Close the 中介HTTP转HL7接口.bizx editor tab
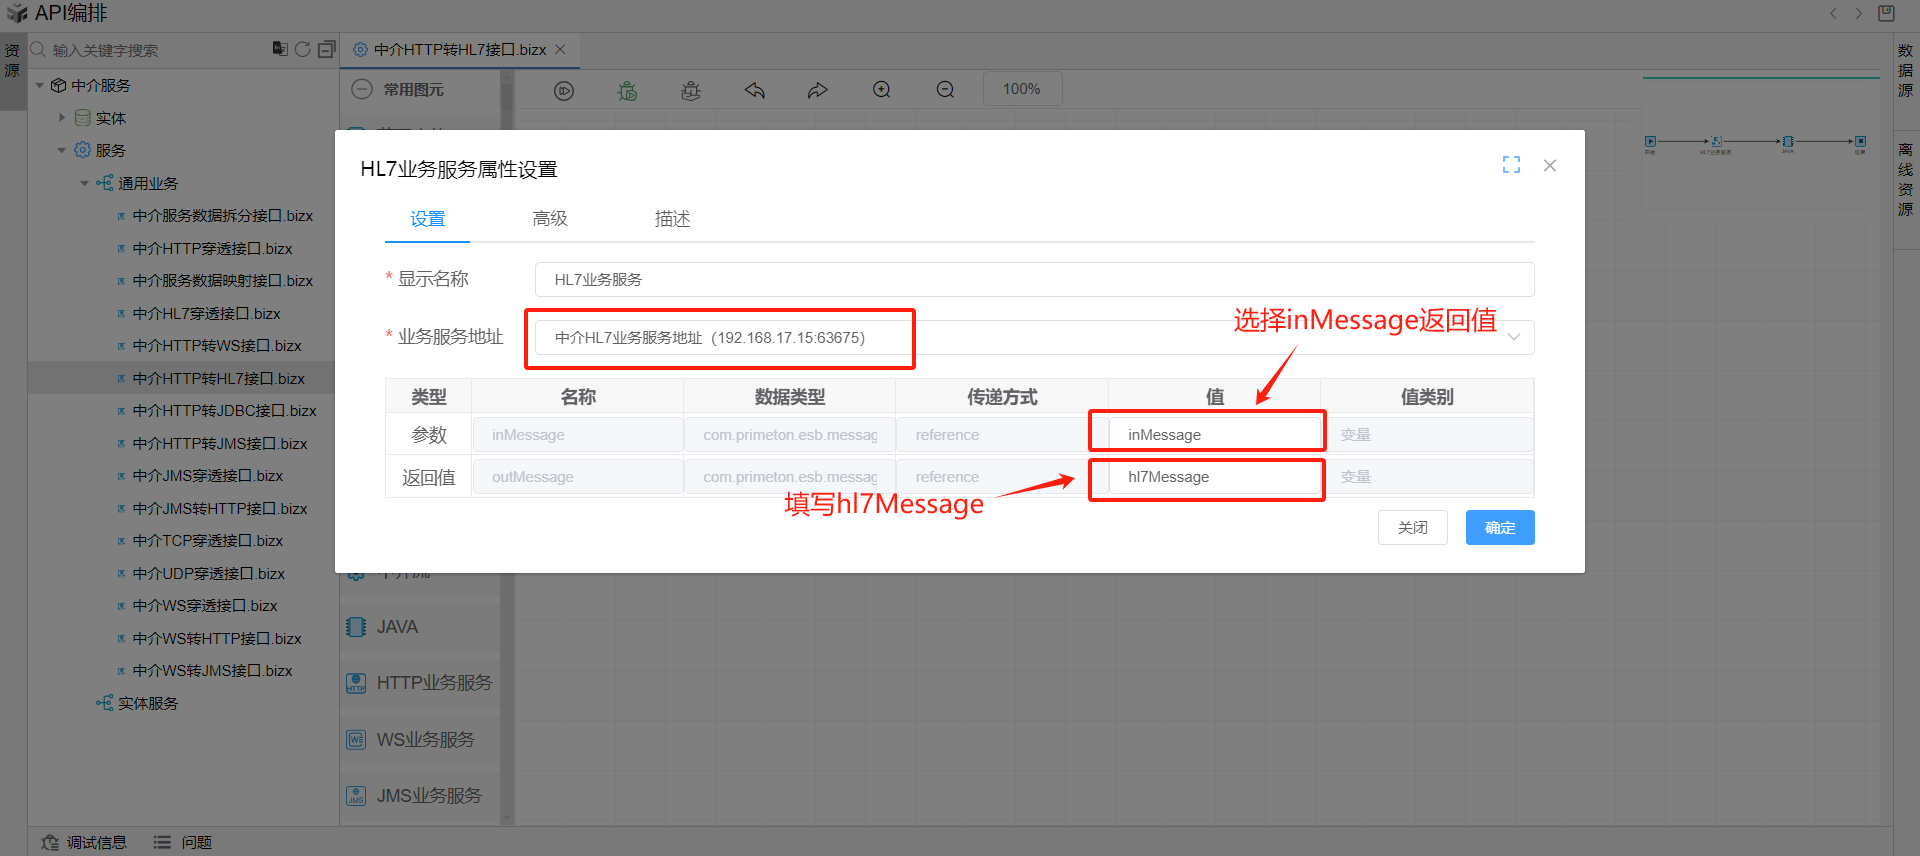This screenshot has width=1920, height=856. tap(560, 49)
